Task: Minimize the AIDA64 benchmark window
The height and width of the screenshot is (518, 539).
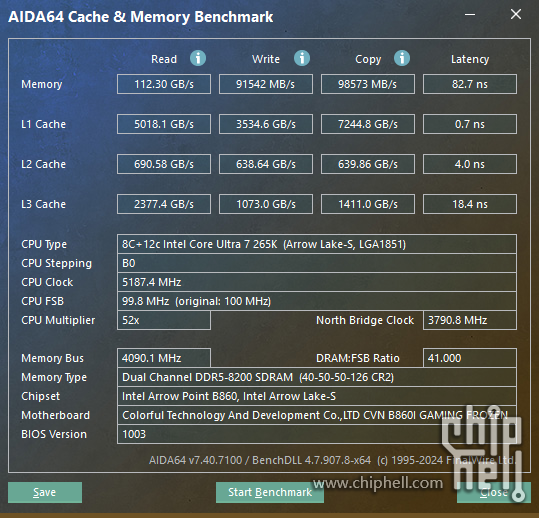Action: pyautogui.click(x=470, y=14)
